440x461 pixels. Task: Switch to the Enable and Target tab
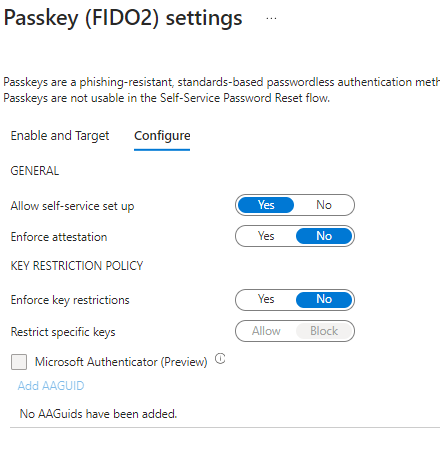click(x=60, y=136)
